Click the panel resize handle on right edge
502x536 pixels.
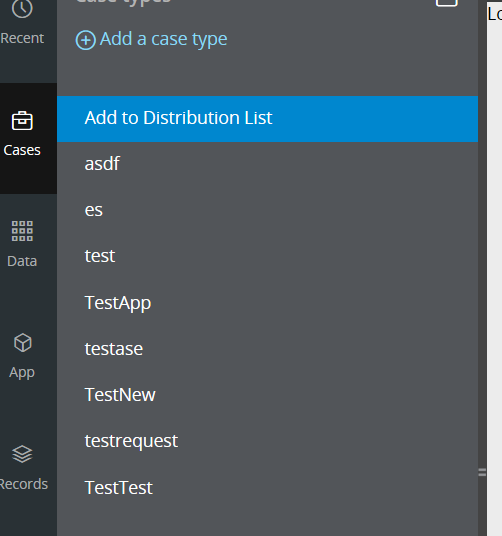[482, 473]
